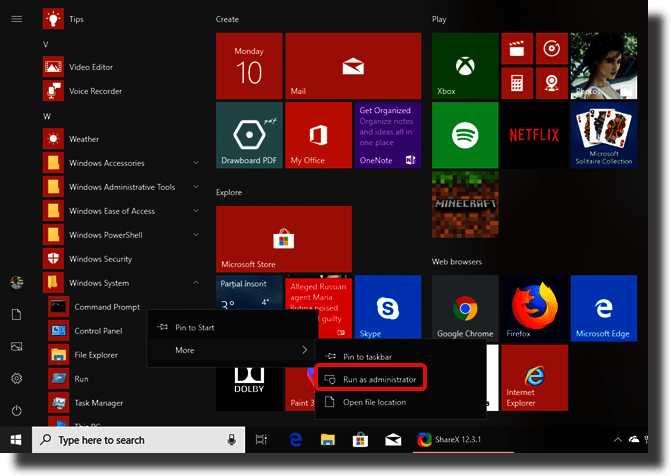Activate microphone voice search
This screenshot has width=671, height=476.
[232, 440]
